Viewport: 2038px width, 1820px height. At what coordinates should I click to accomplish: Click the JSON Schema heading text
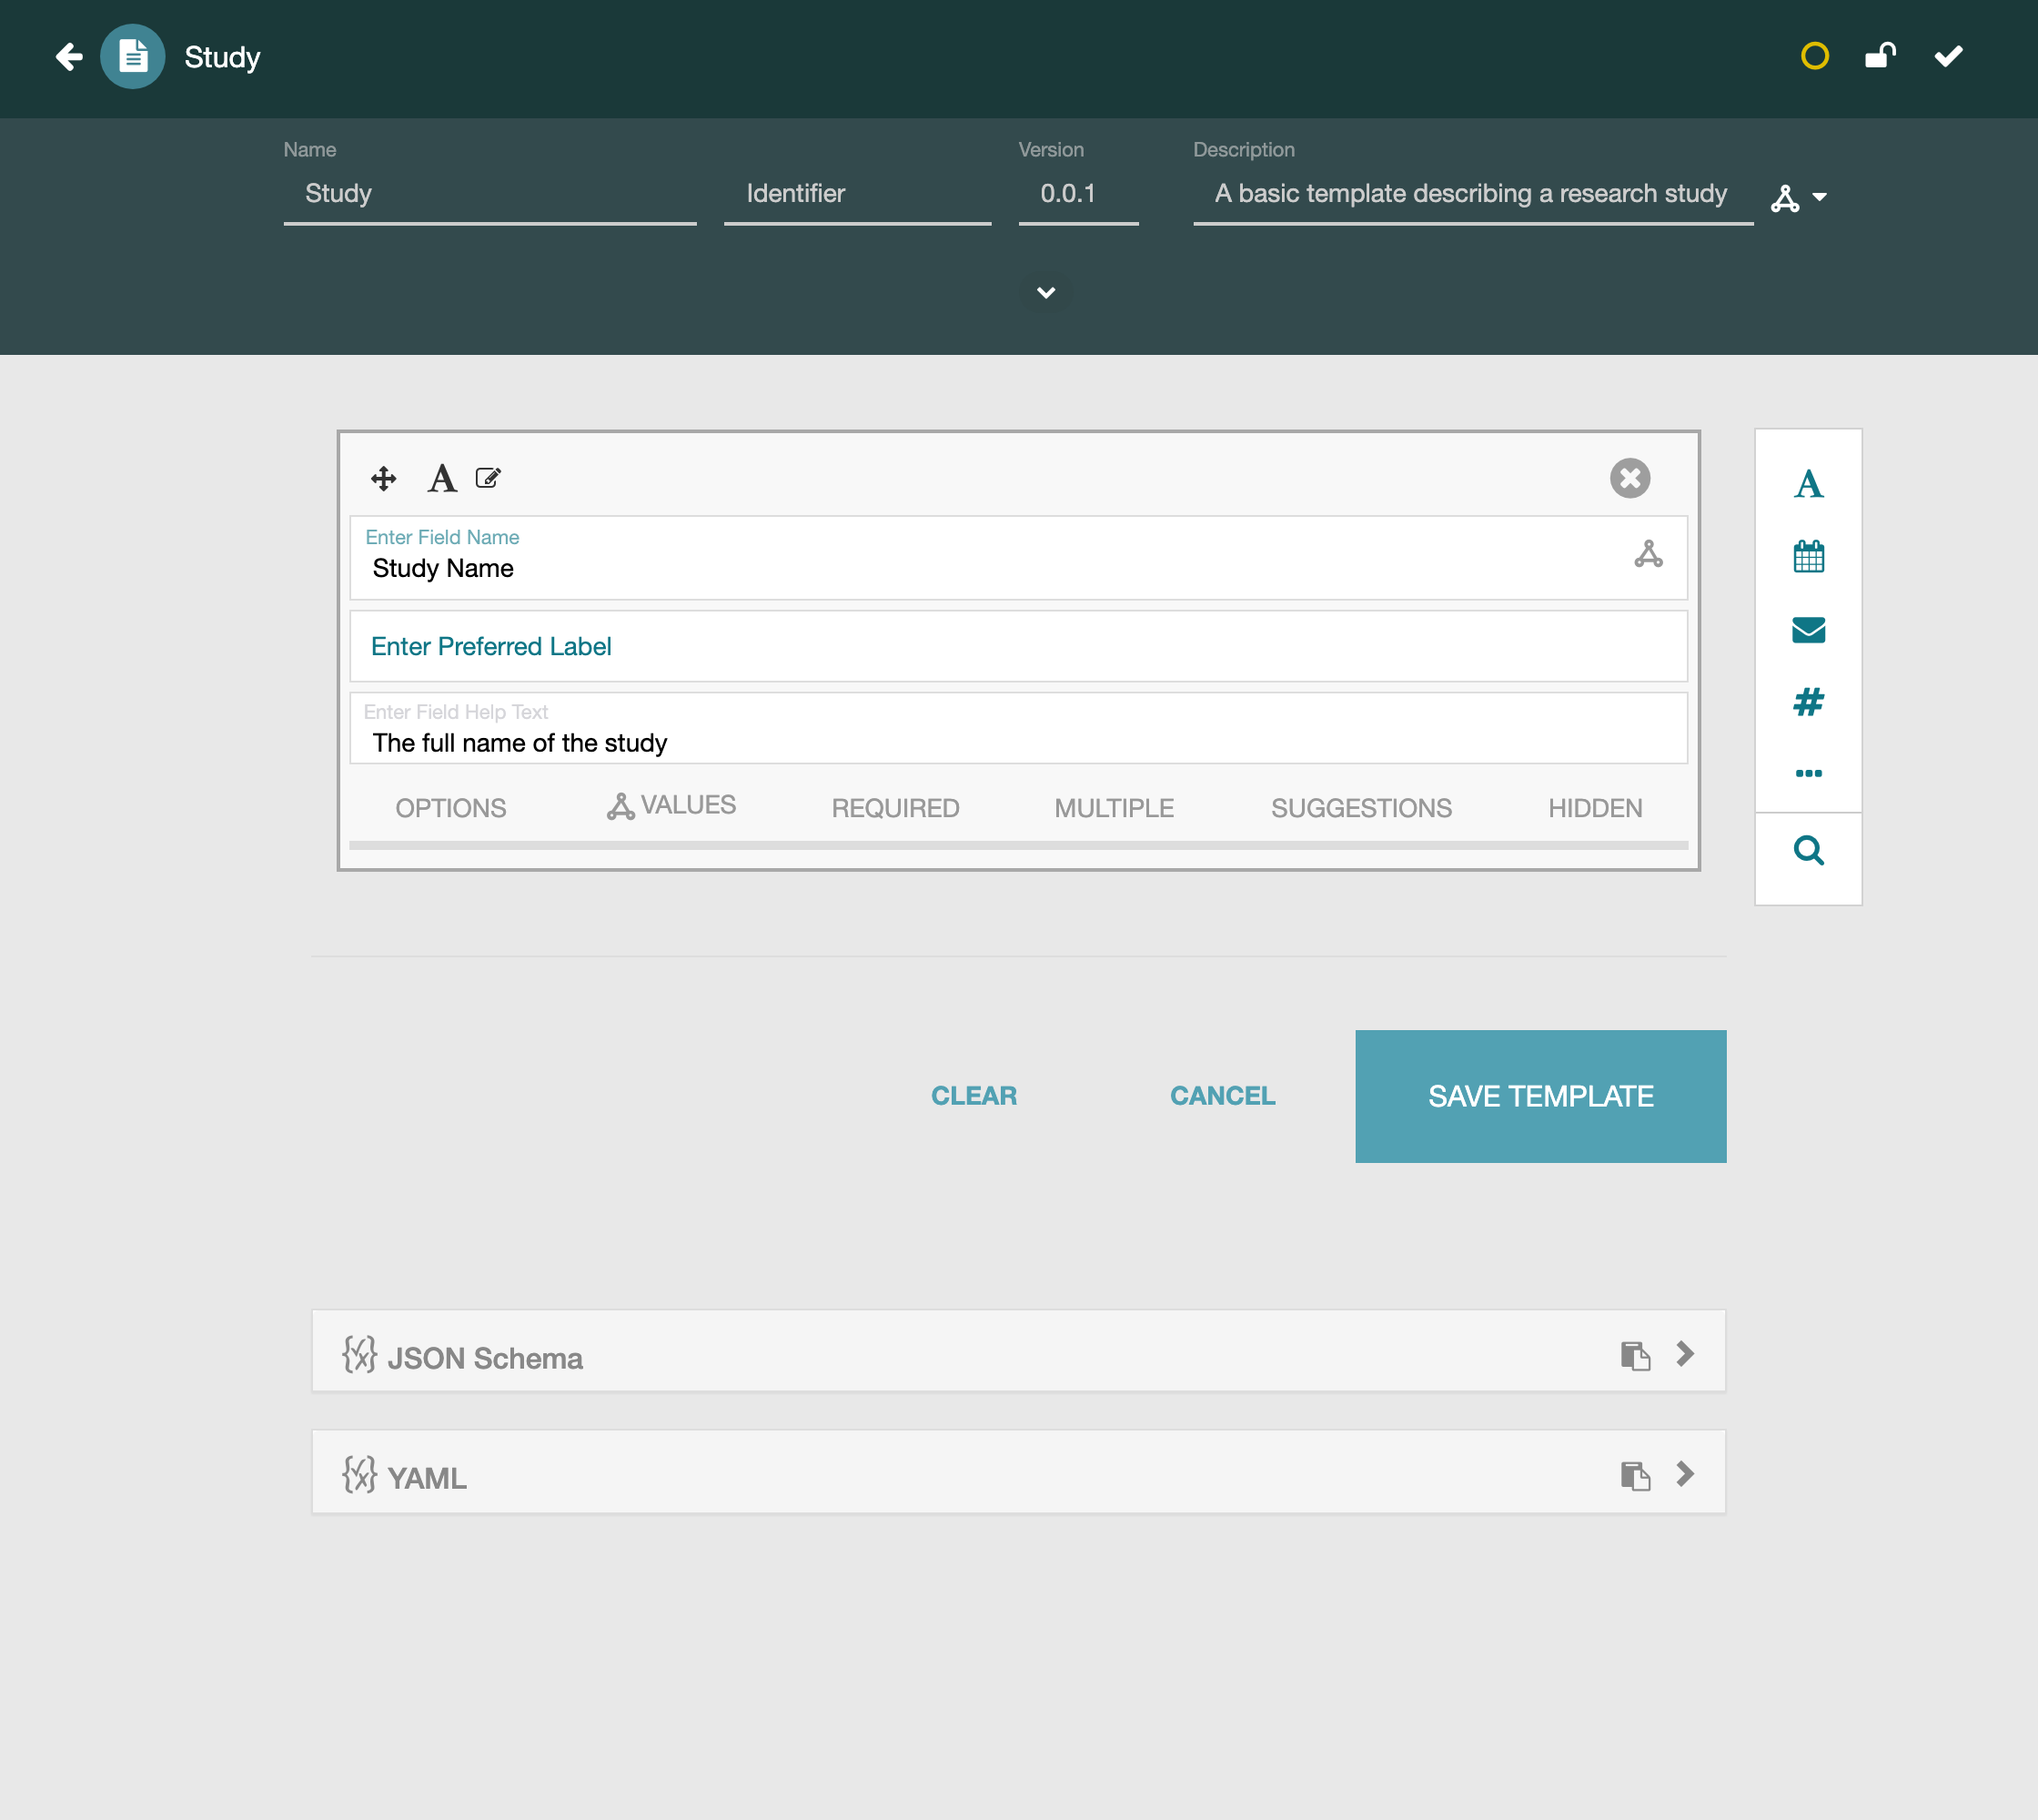pos(485,1358)
